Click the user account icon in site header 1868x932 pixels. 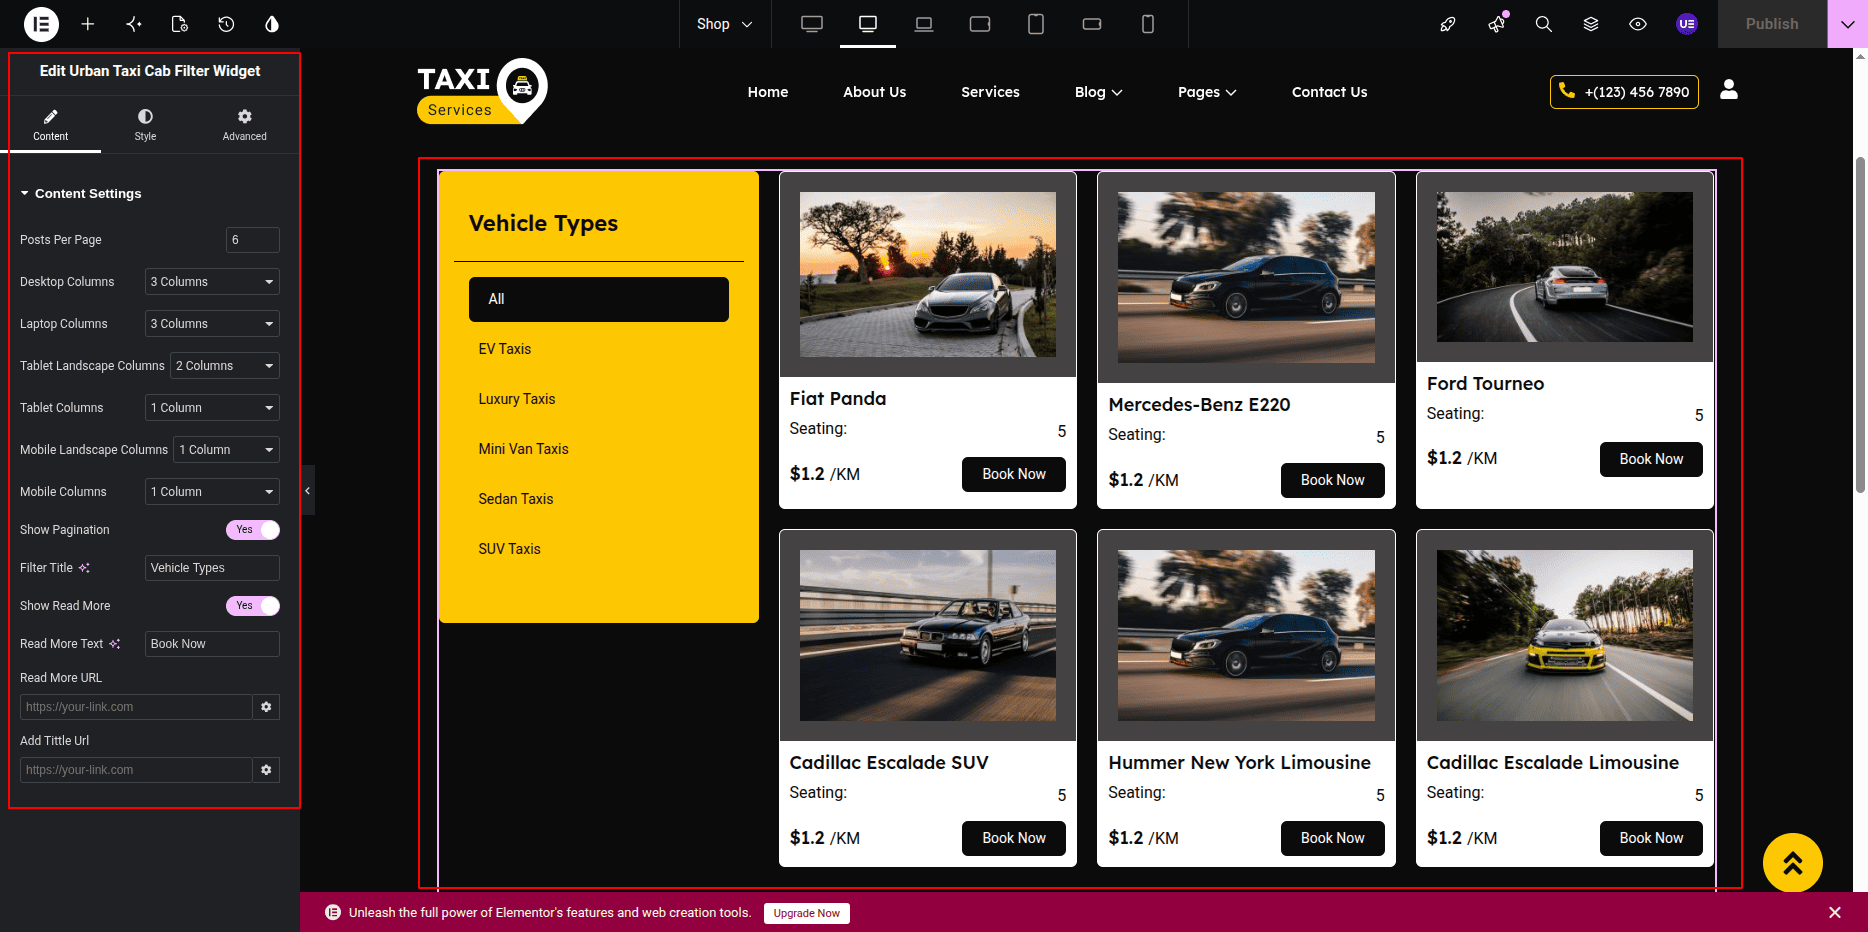click(1729, 90)
